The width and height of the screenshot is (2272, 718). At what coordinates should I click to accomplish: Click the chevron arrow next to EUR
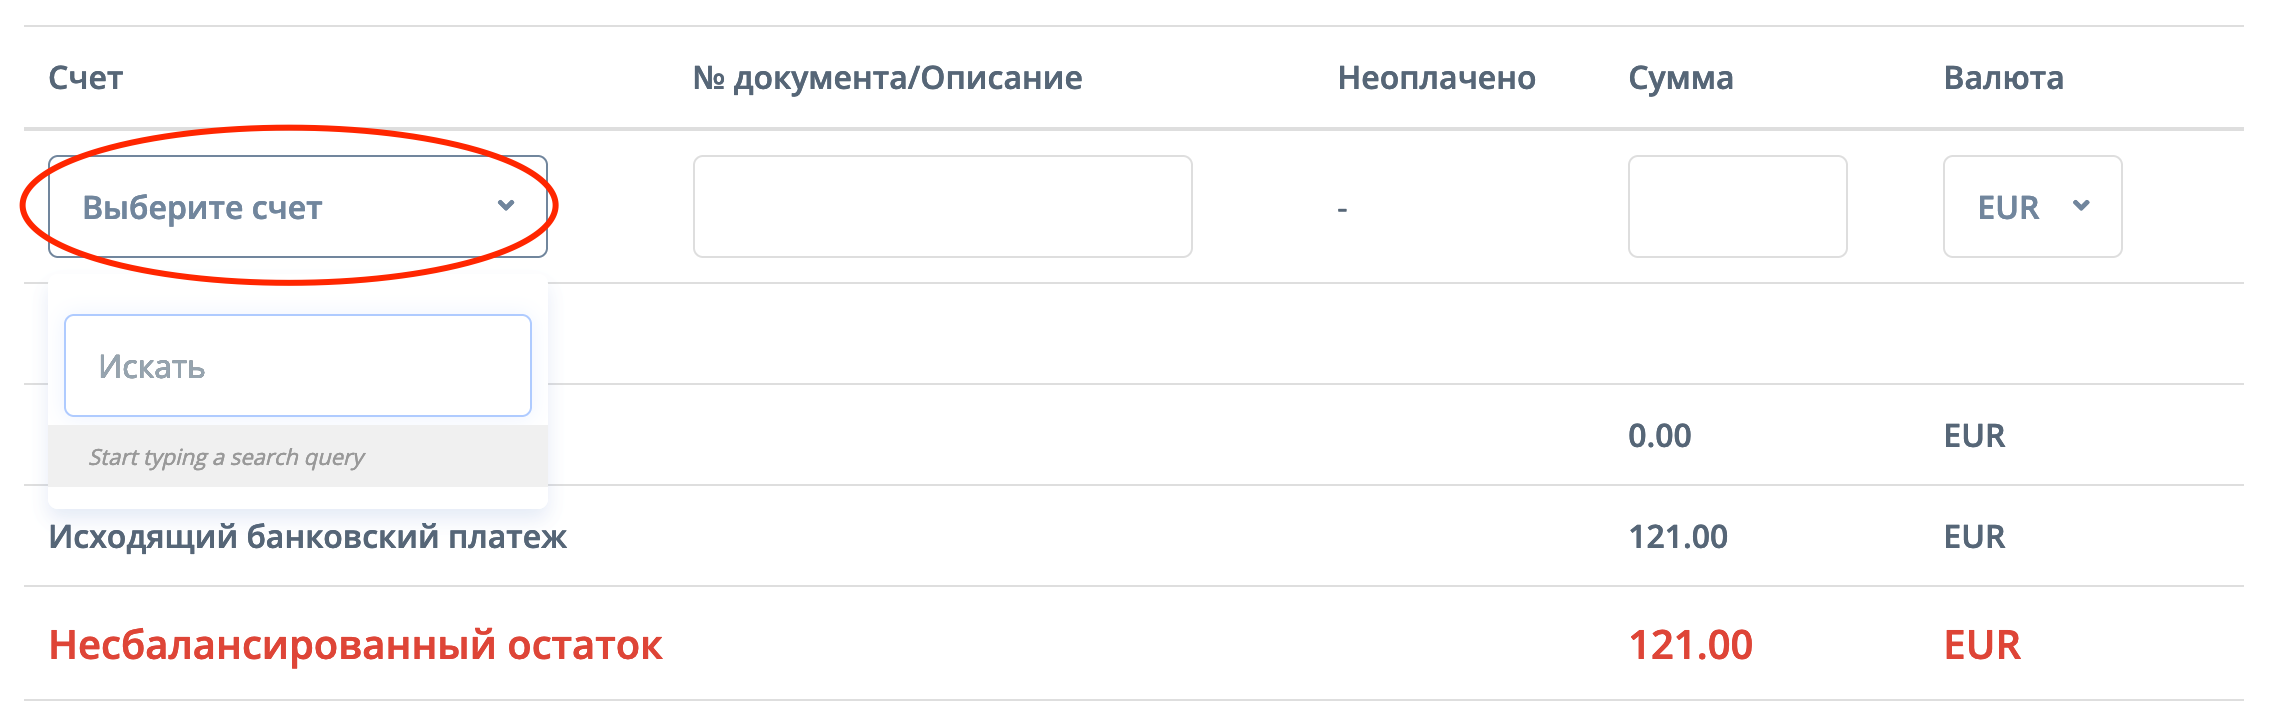pos(2082,206)
